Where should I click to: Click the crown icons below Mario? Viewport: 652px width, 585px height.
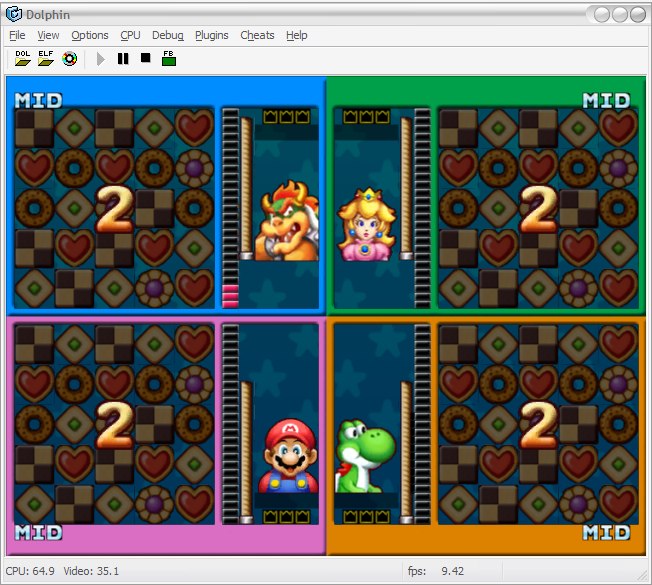(286, 516)
